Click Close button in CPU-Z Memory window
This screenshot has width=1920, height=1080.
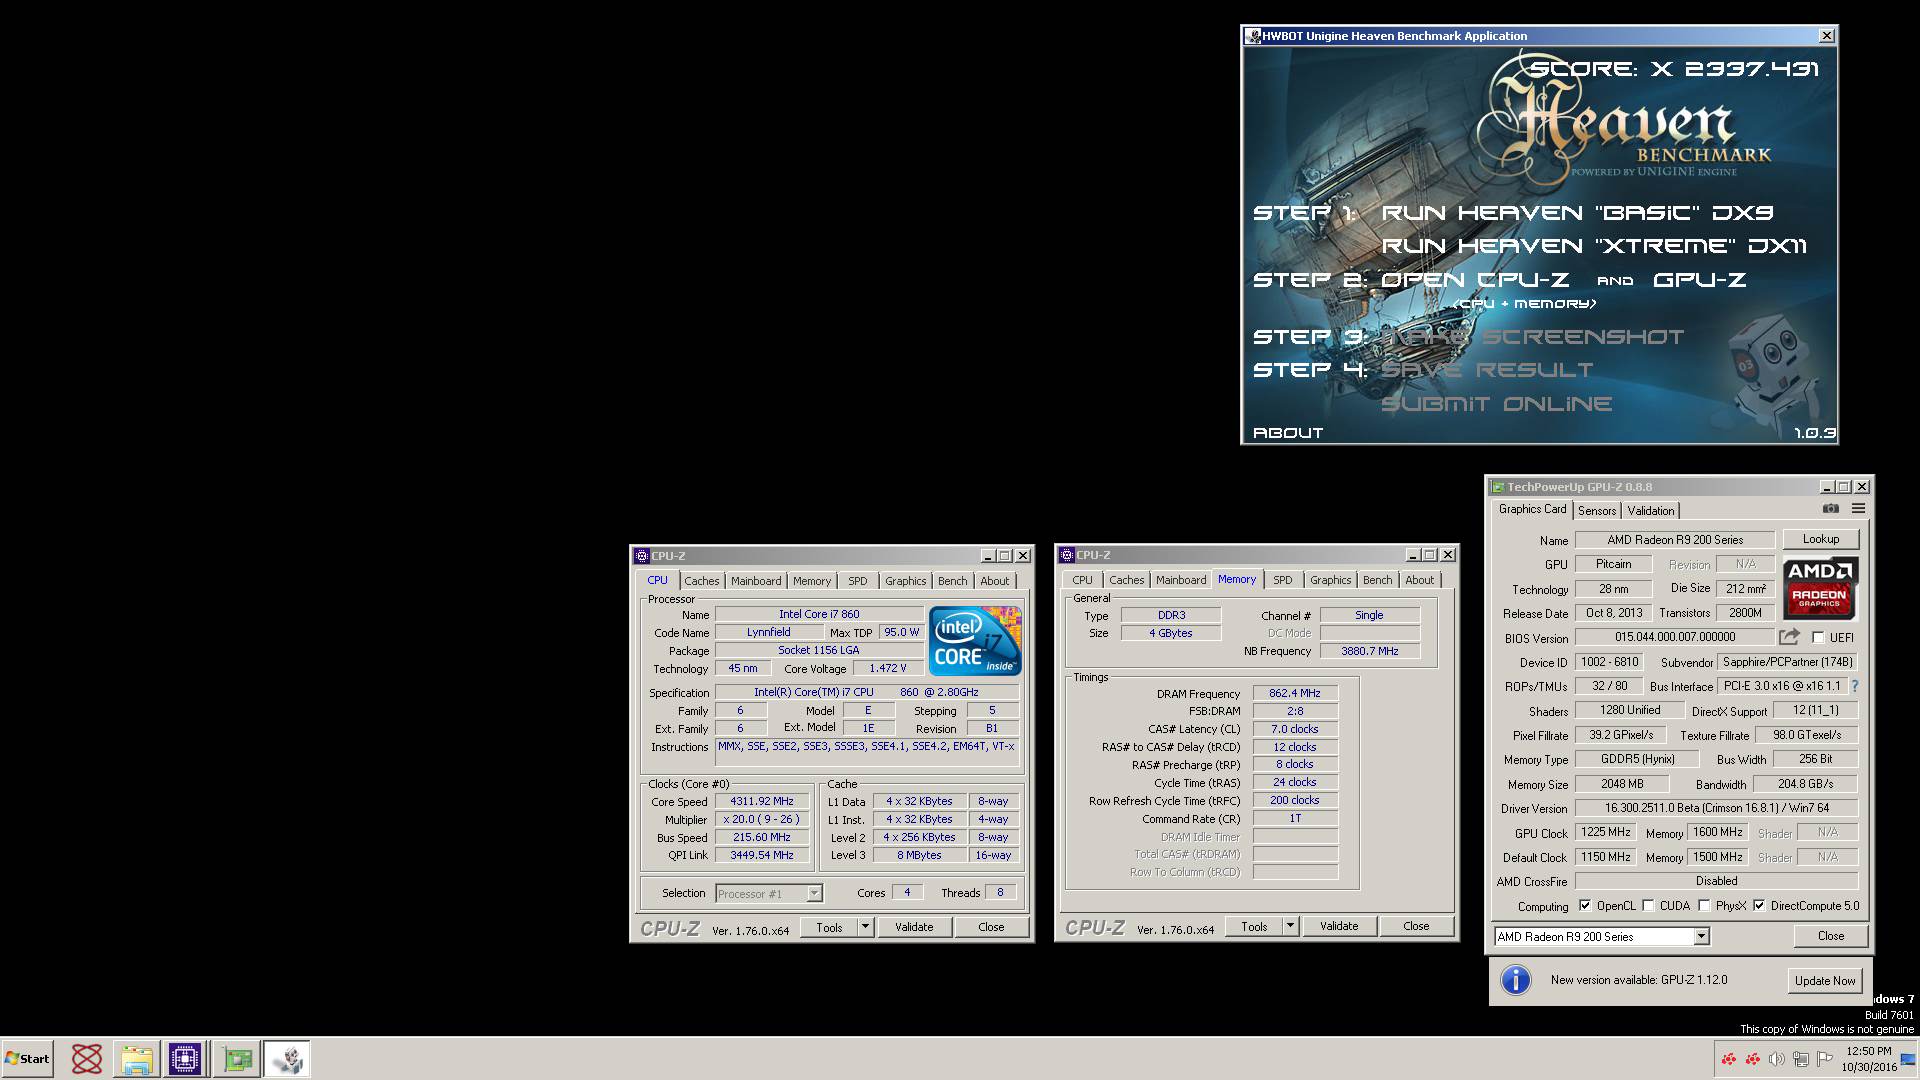point(1416,926)
